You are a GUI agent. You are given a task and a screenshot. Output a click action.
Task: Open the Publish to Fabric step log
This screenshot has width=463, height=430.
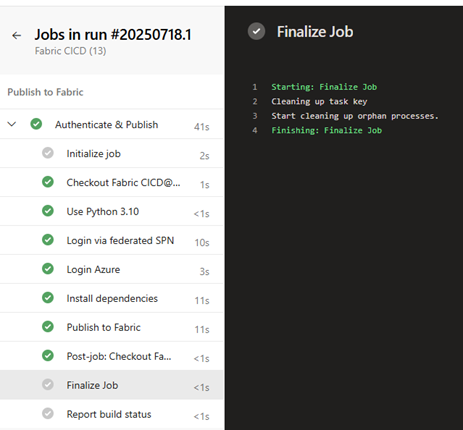[x=111, y=327]
